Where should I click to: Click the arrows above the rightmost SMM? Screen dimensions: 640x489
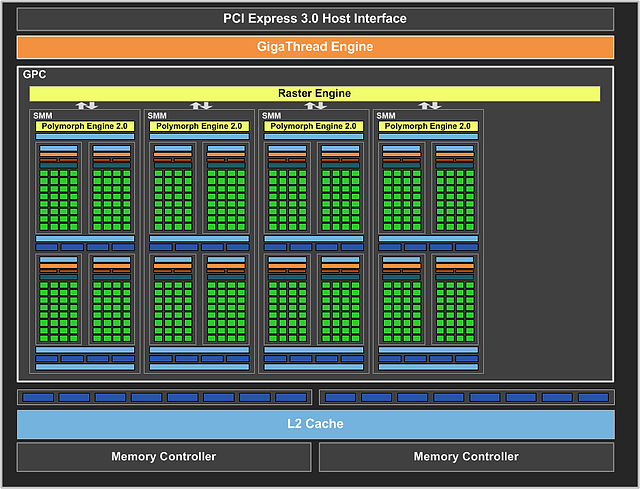point(430,106)
